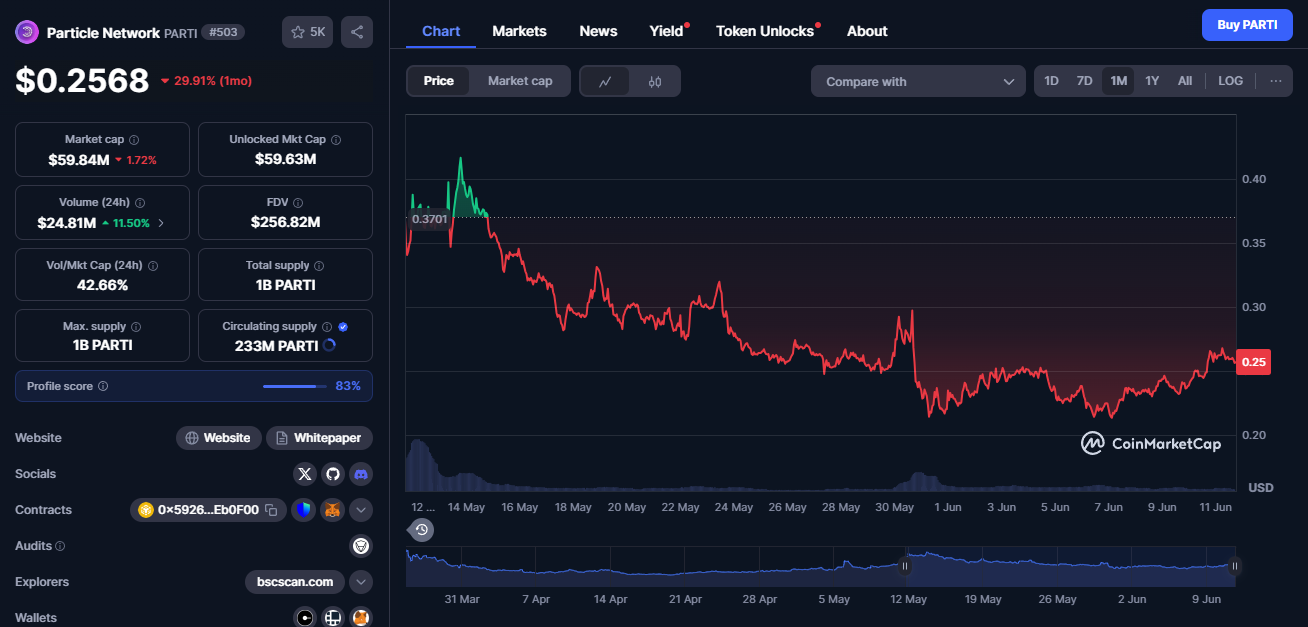The width and height of the screenshot is (1308, 627).
Task: Set chart range to 1Y
Action: tap(1152, 81)
